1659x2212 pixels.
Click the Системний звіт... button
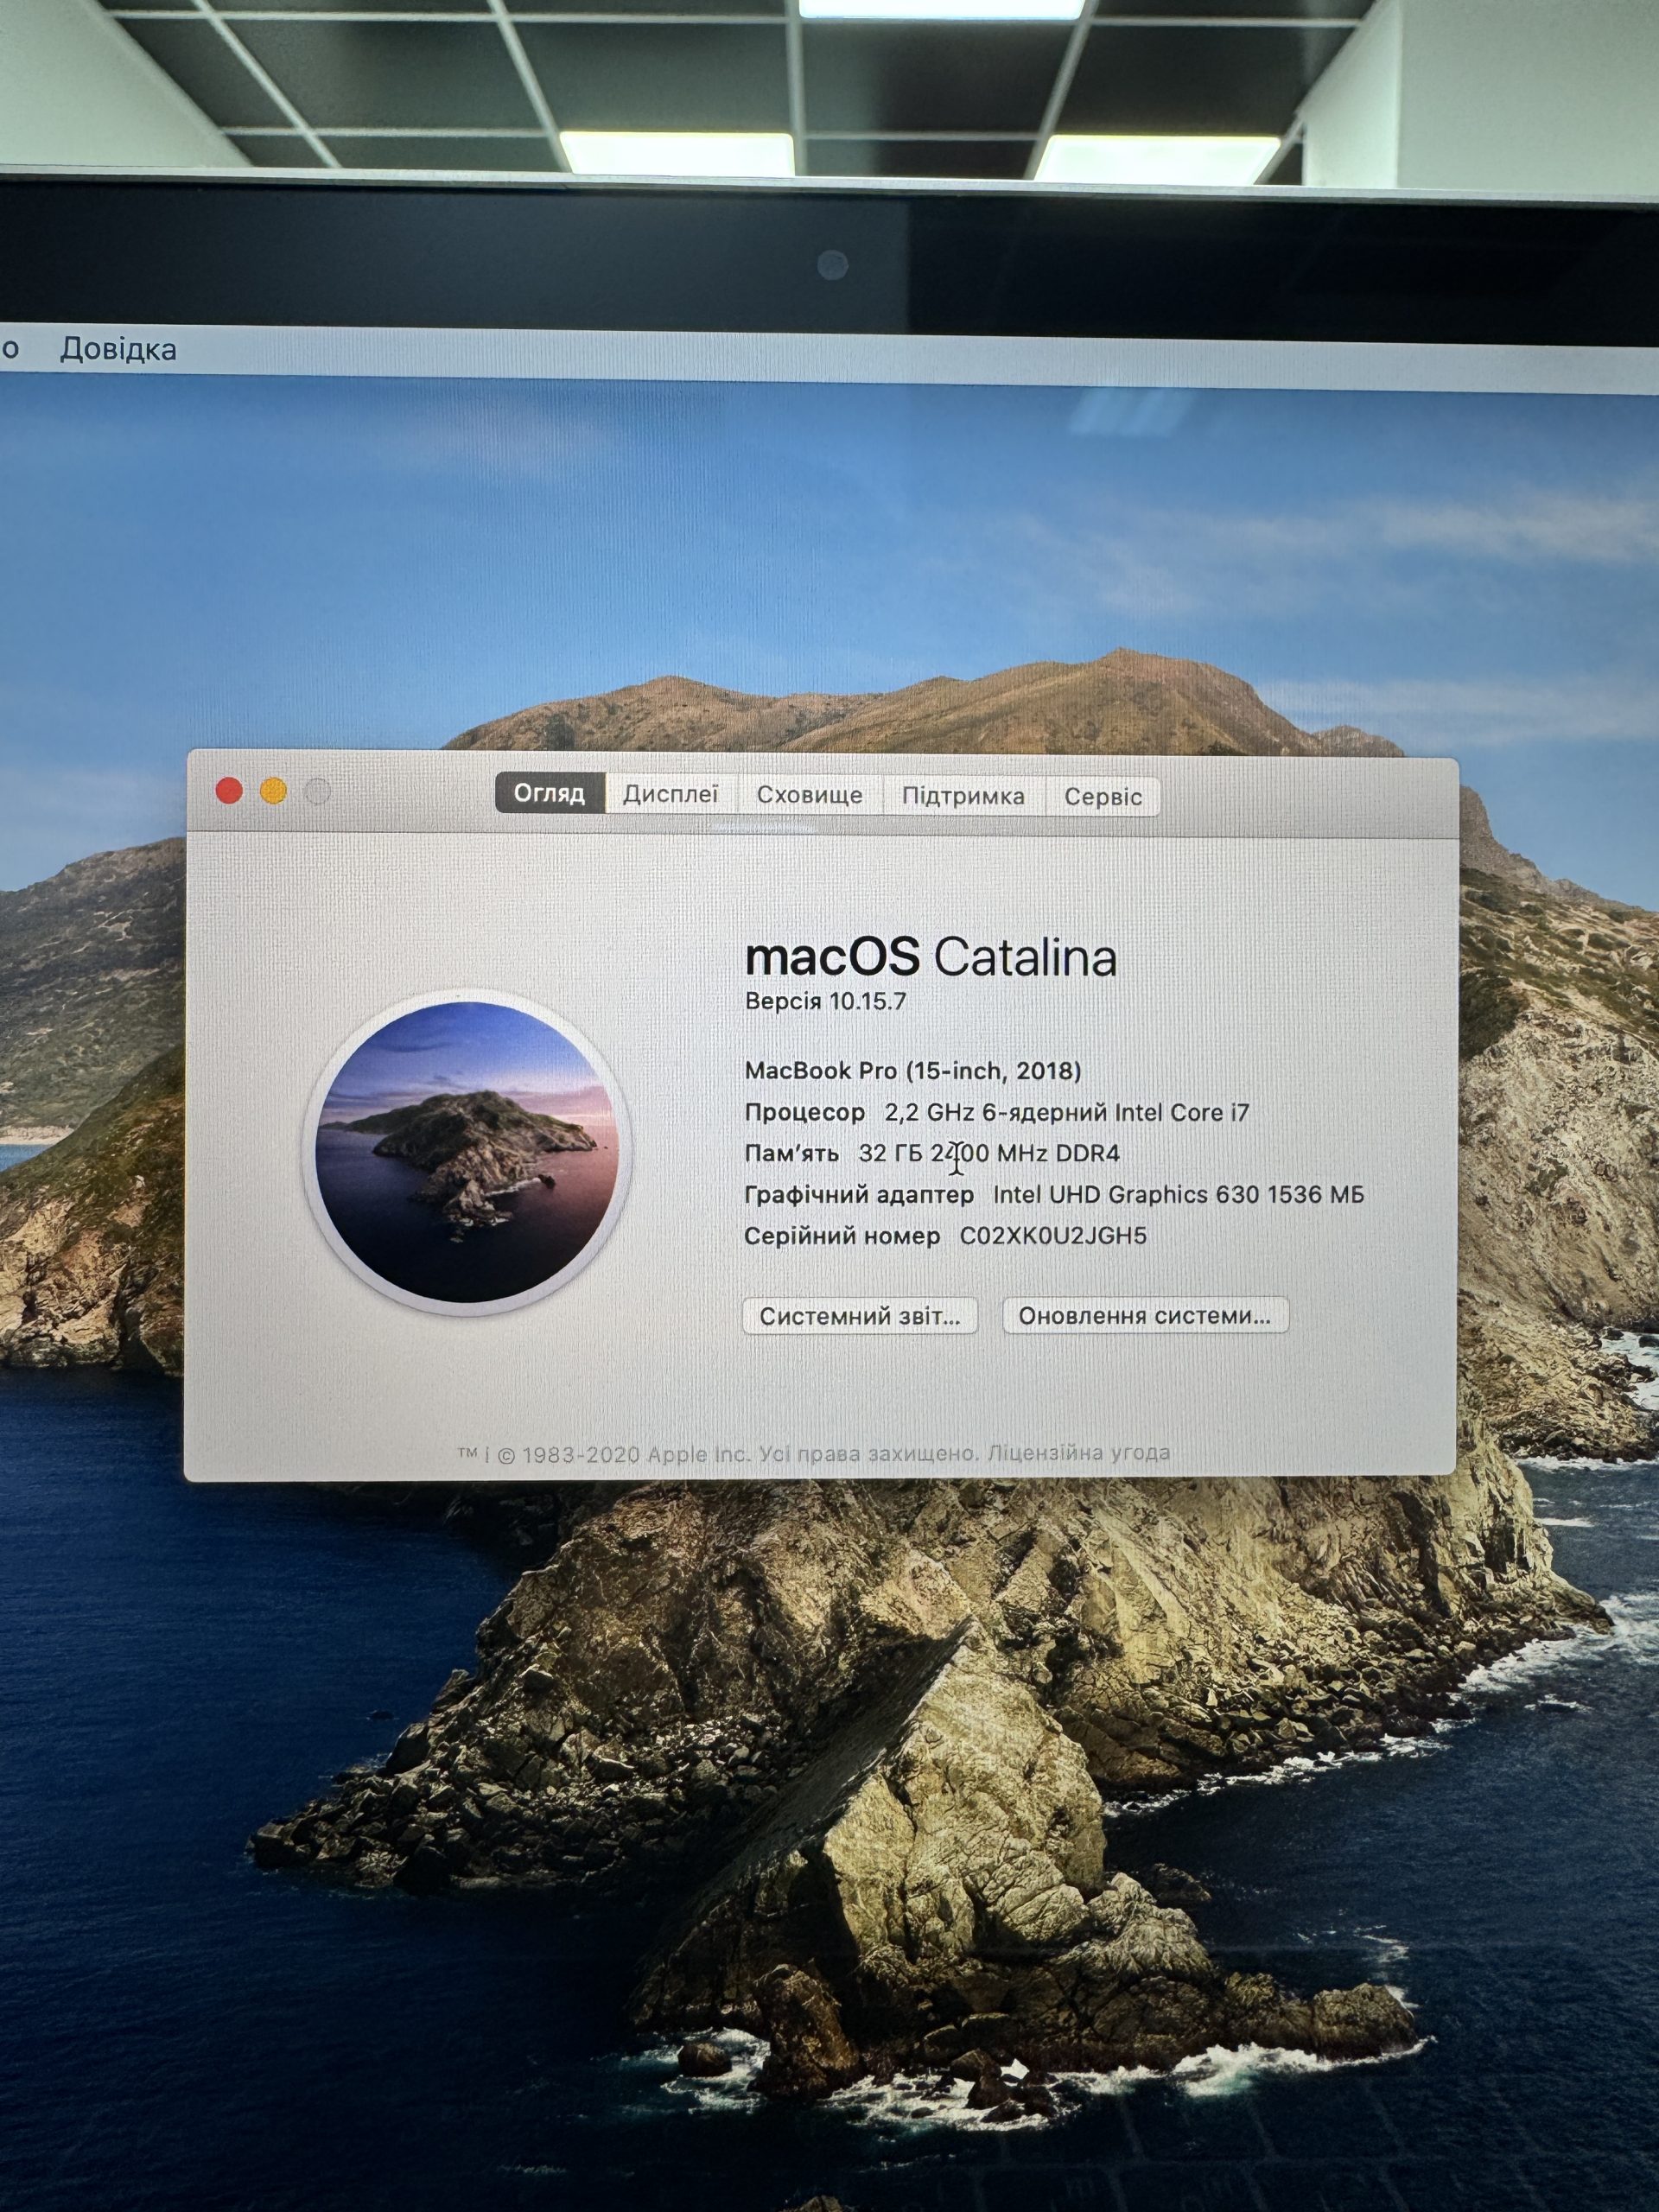[x=860, y=1316]
